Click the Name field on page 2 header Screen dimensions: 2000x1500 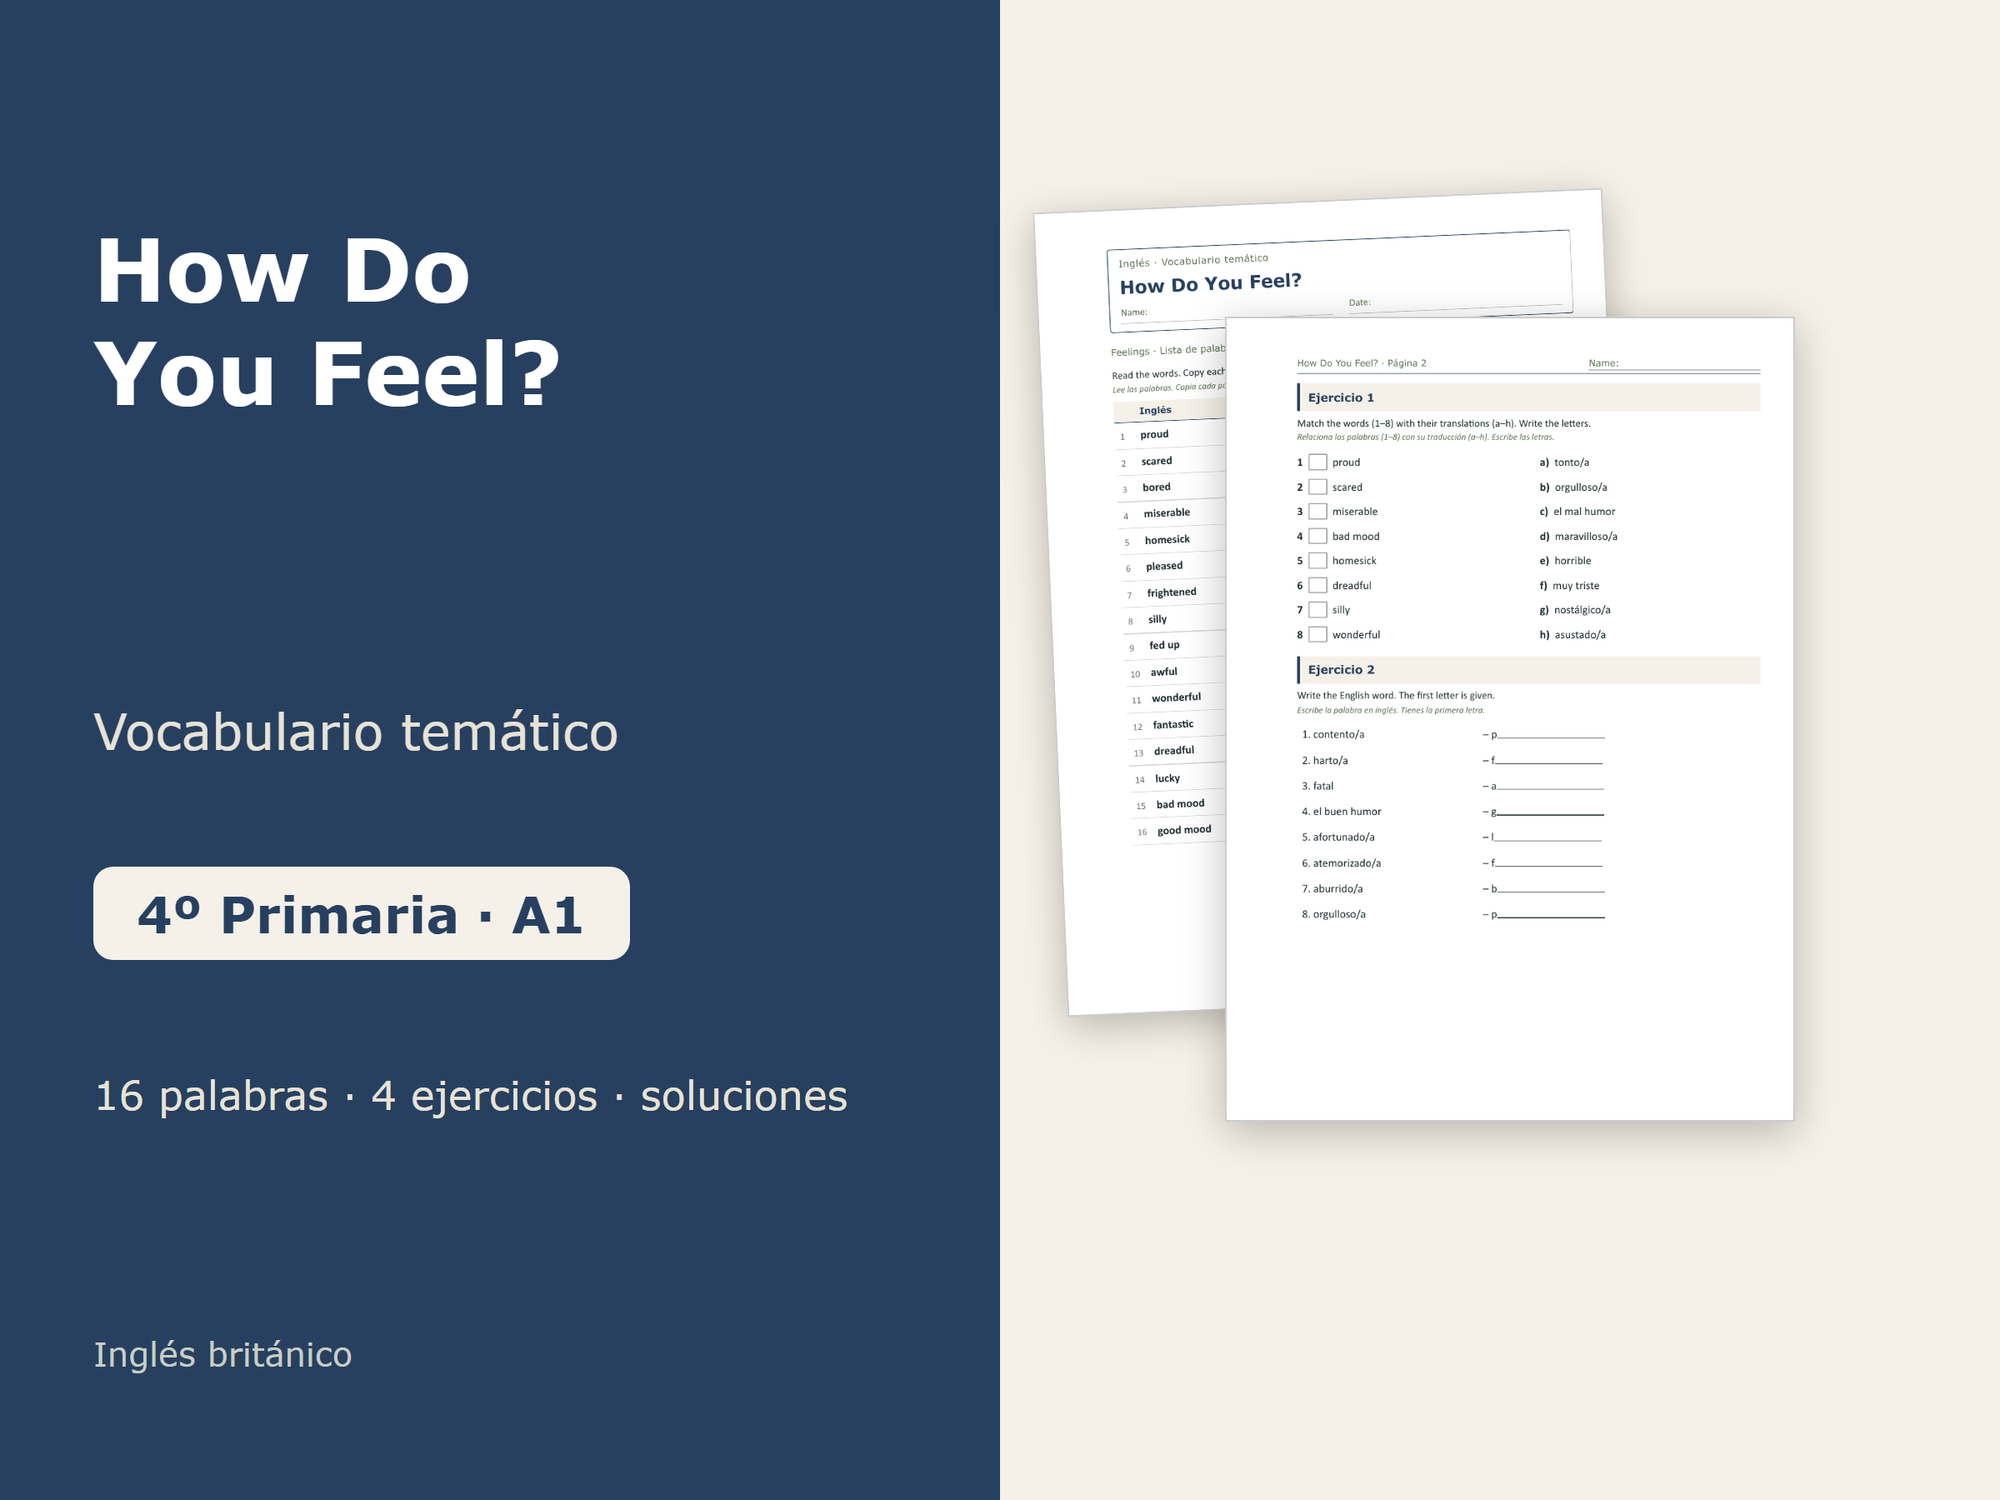click(x=1674, y=364)
